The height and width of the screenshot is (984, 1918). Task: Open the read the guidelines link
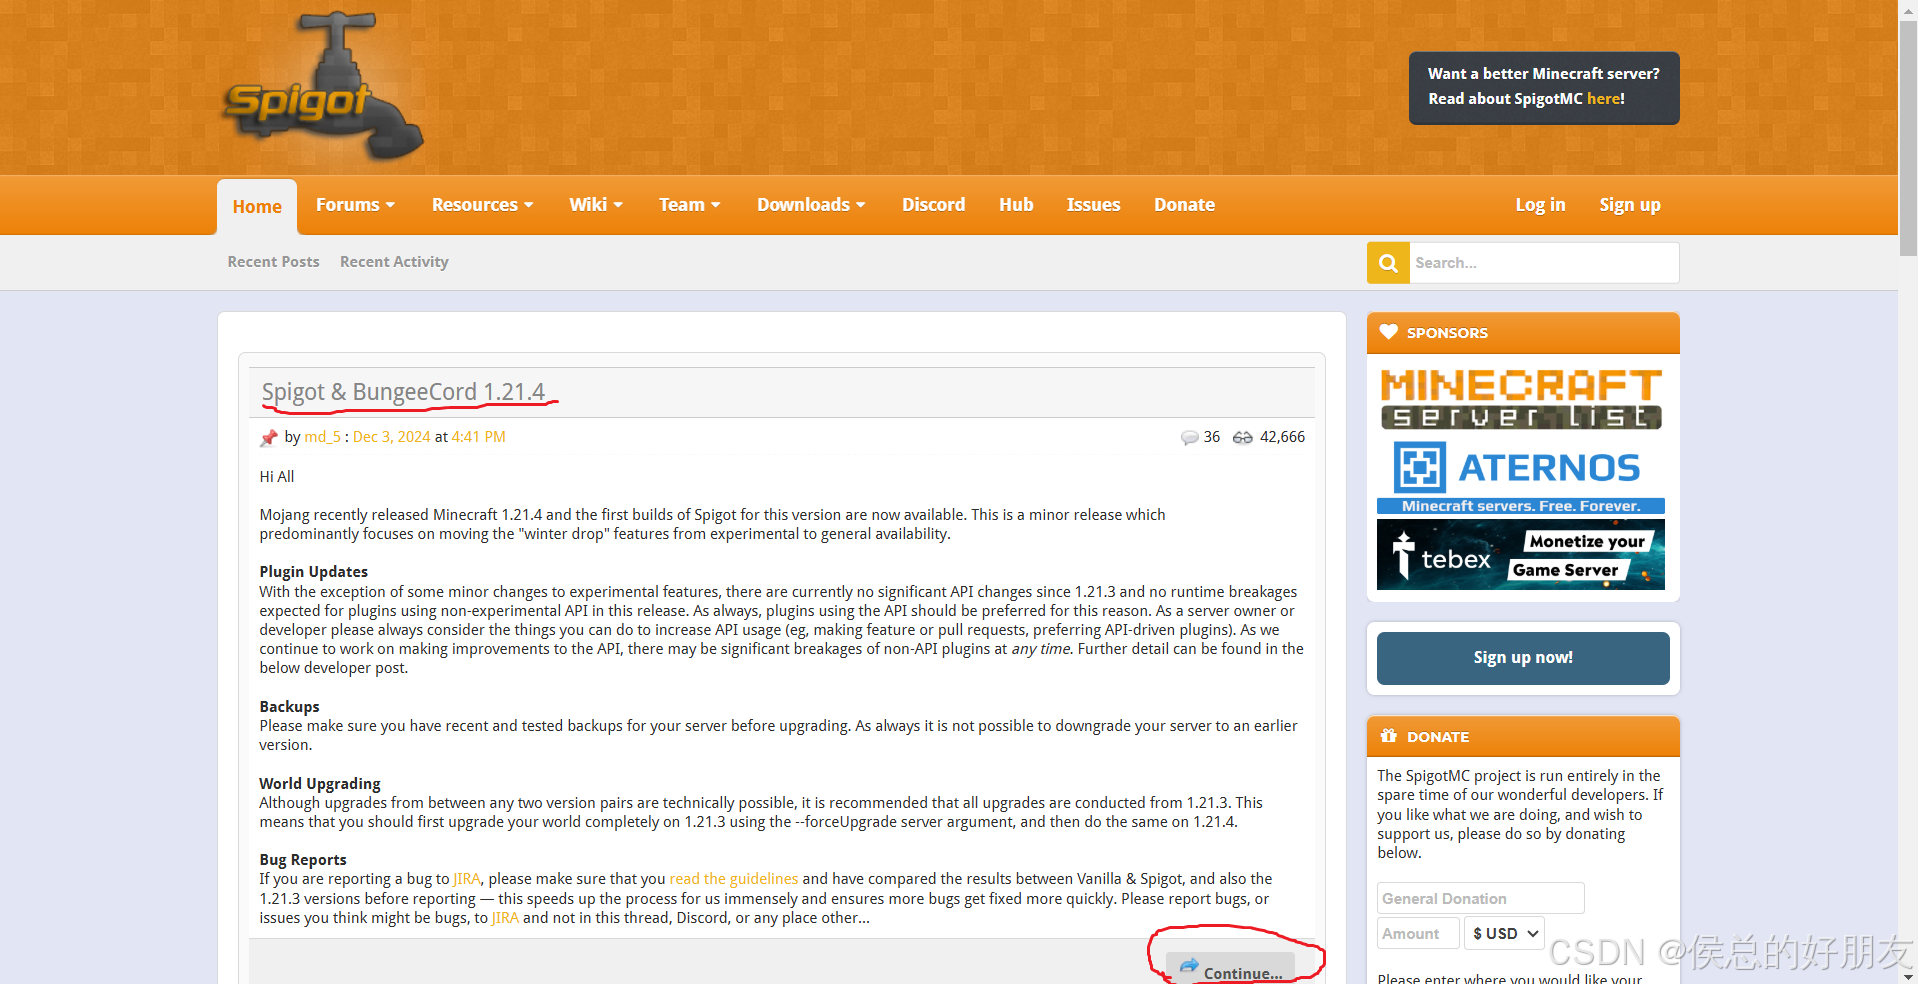click(734, 879)
